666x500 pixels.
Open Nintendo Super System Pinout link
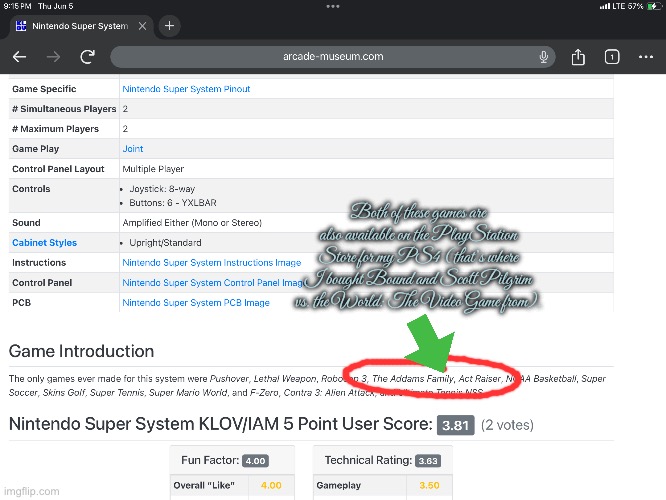186,89
